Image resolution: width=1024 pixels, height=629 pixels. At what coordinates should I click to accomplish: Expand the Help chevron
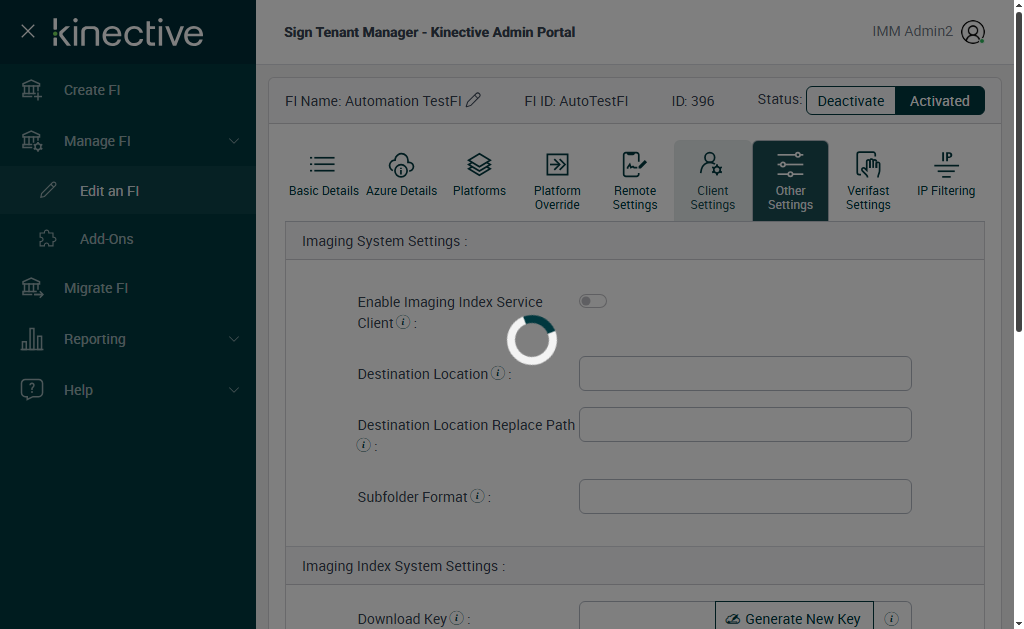234,390
